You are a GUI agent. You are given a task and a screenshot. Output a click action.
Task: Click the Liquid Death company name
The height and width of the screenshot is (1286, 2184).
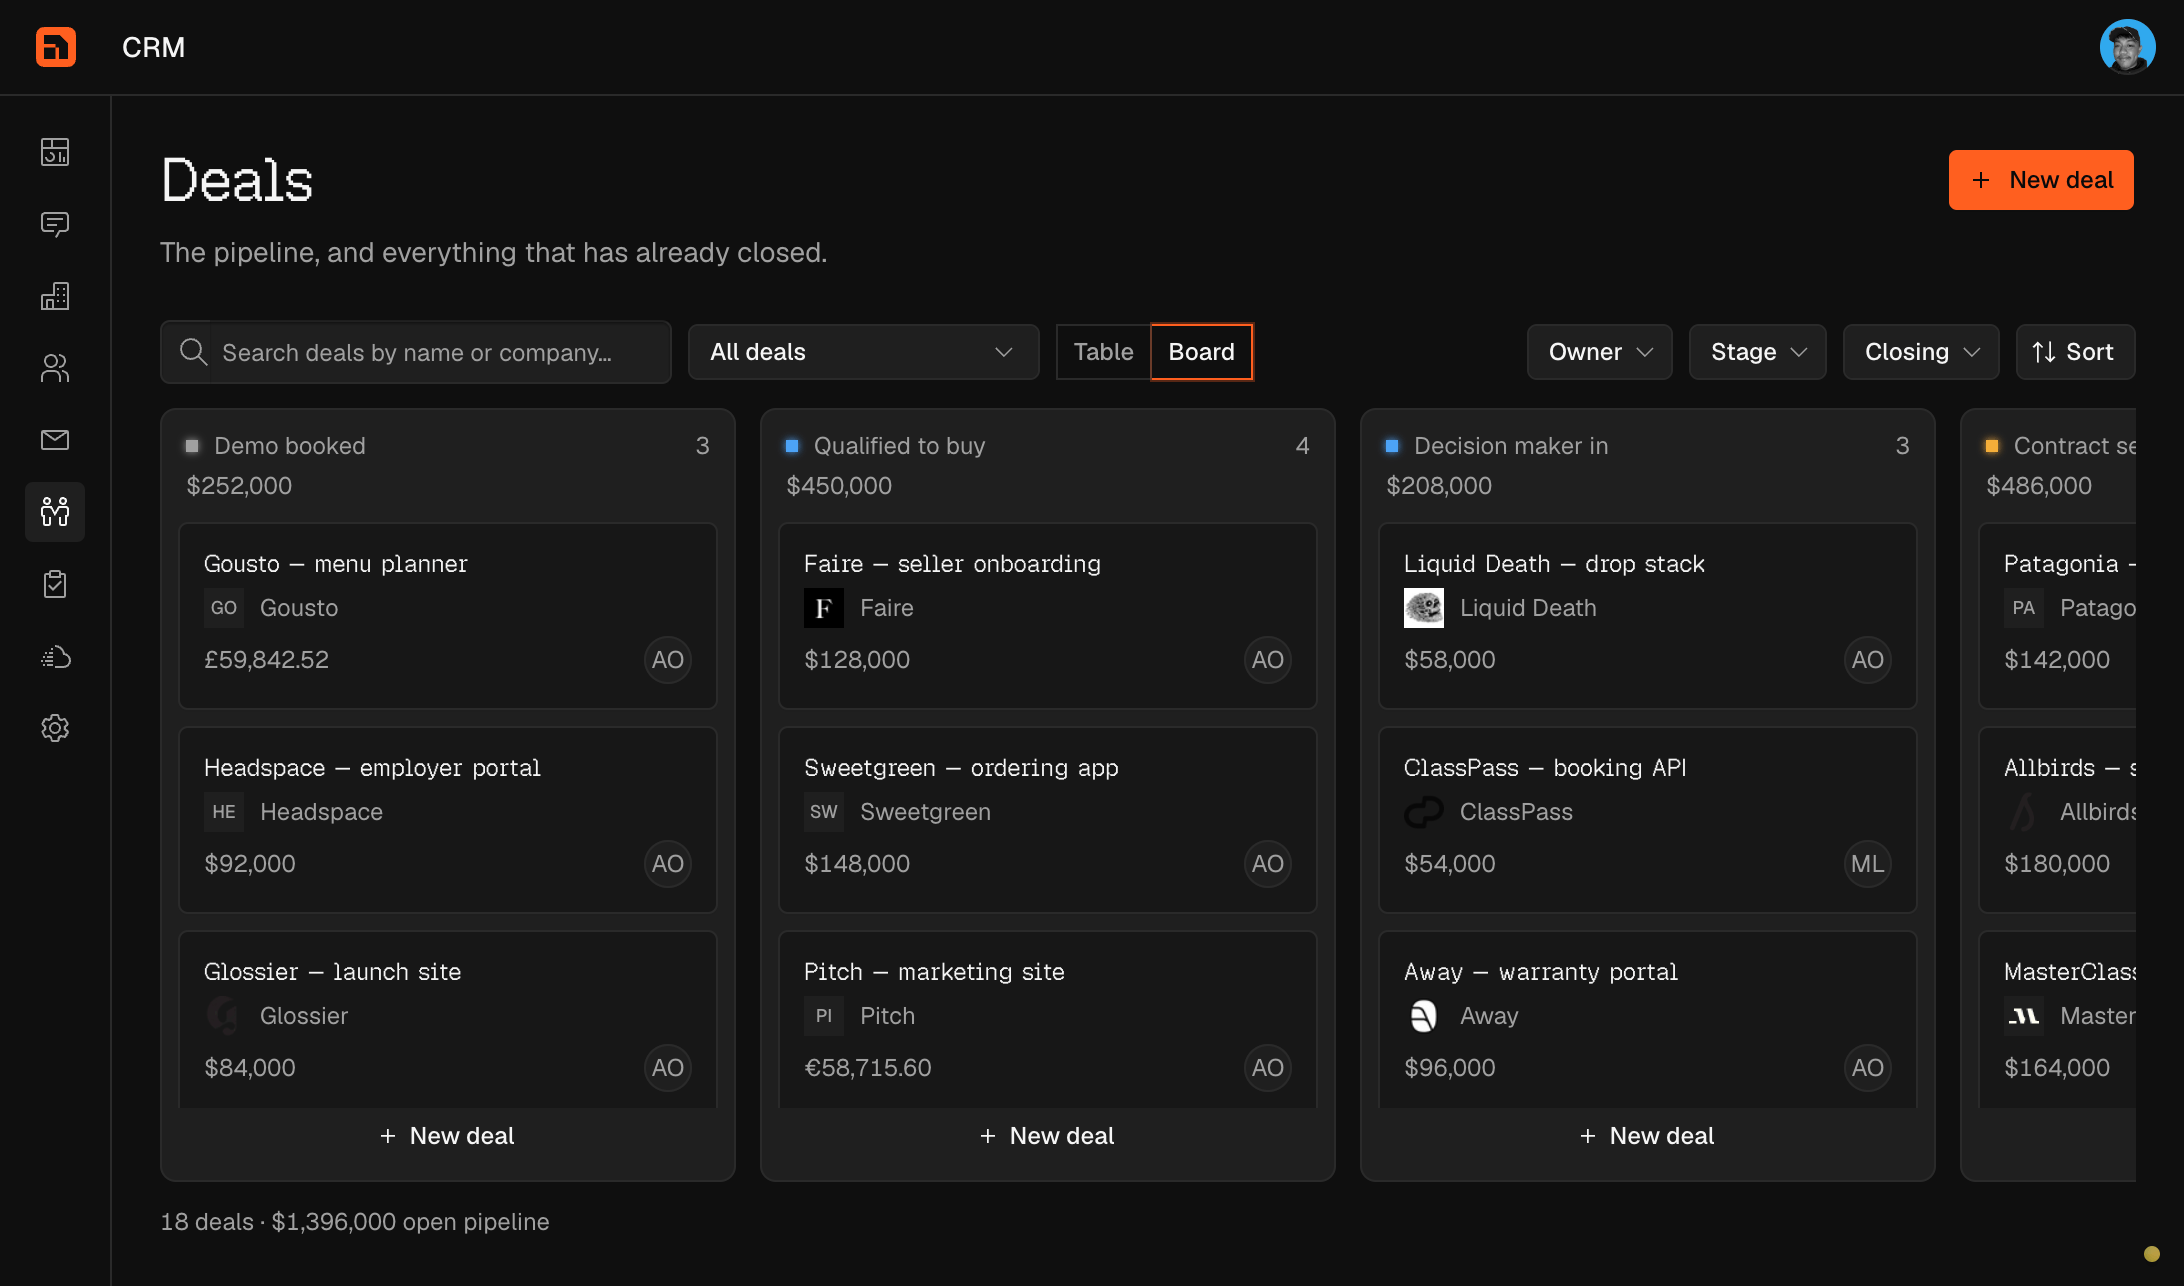[x=1528, y=608]
